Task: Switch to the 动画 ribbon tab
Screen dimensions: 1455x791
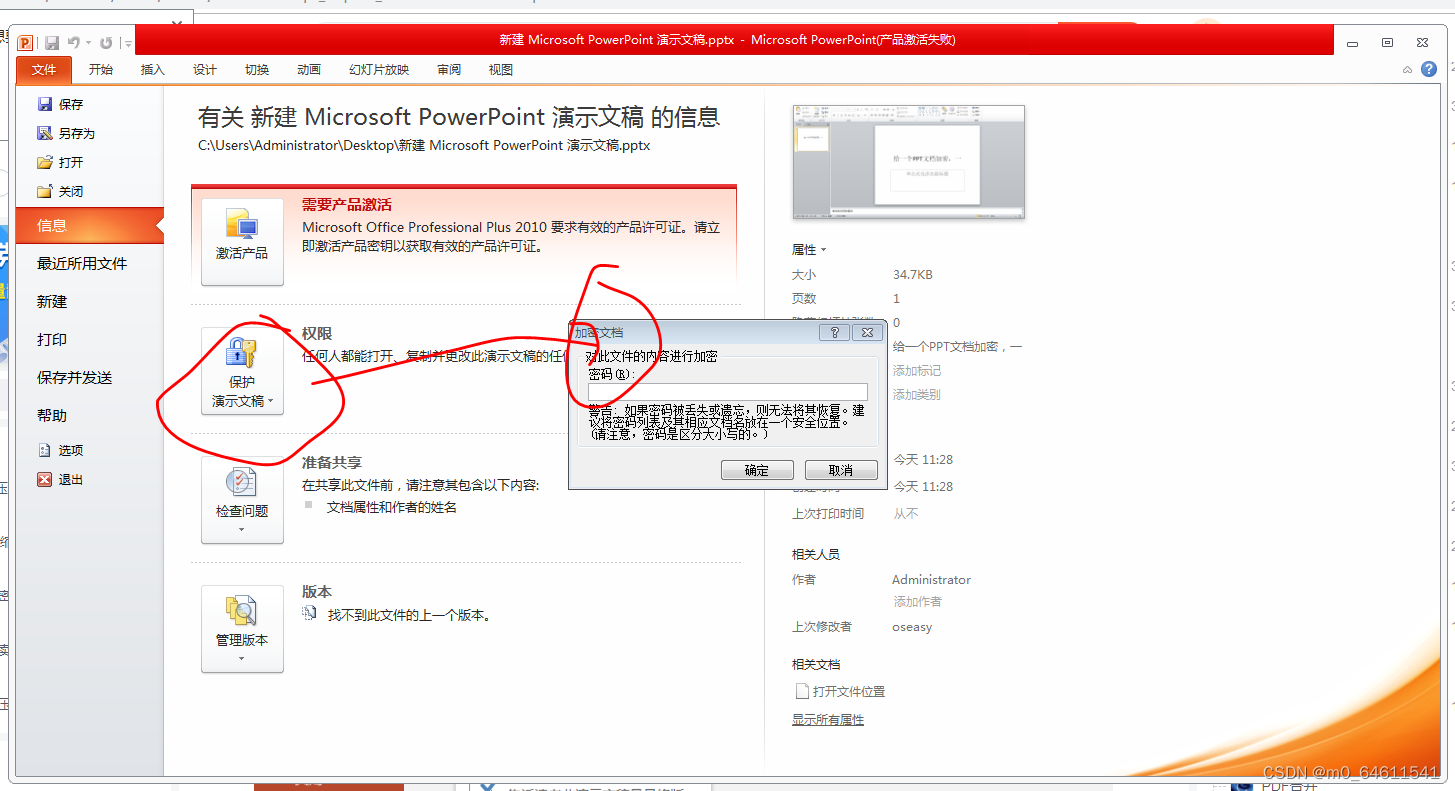Action: click(309, 70)
